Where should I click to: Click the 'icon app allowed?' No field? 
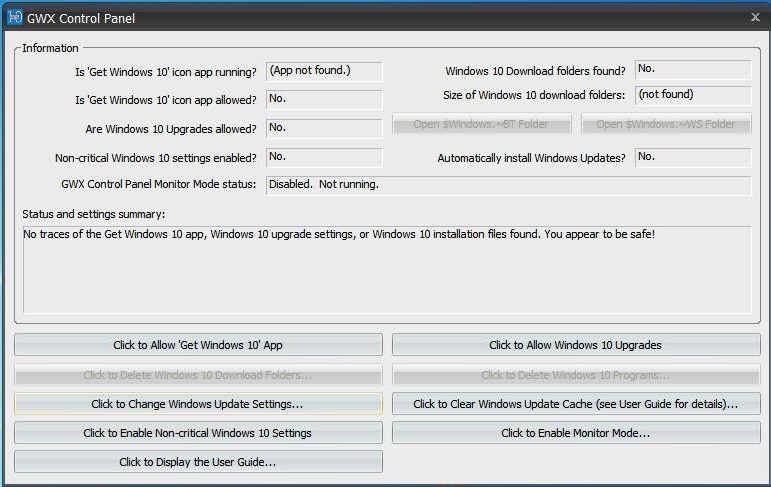324,99
